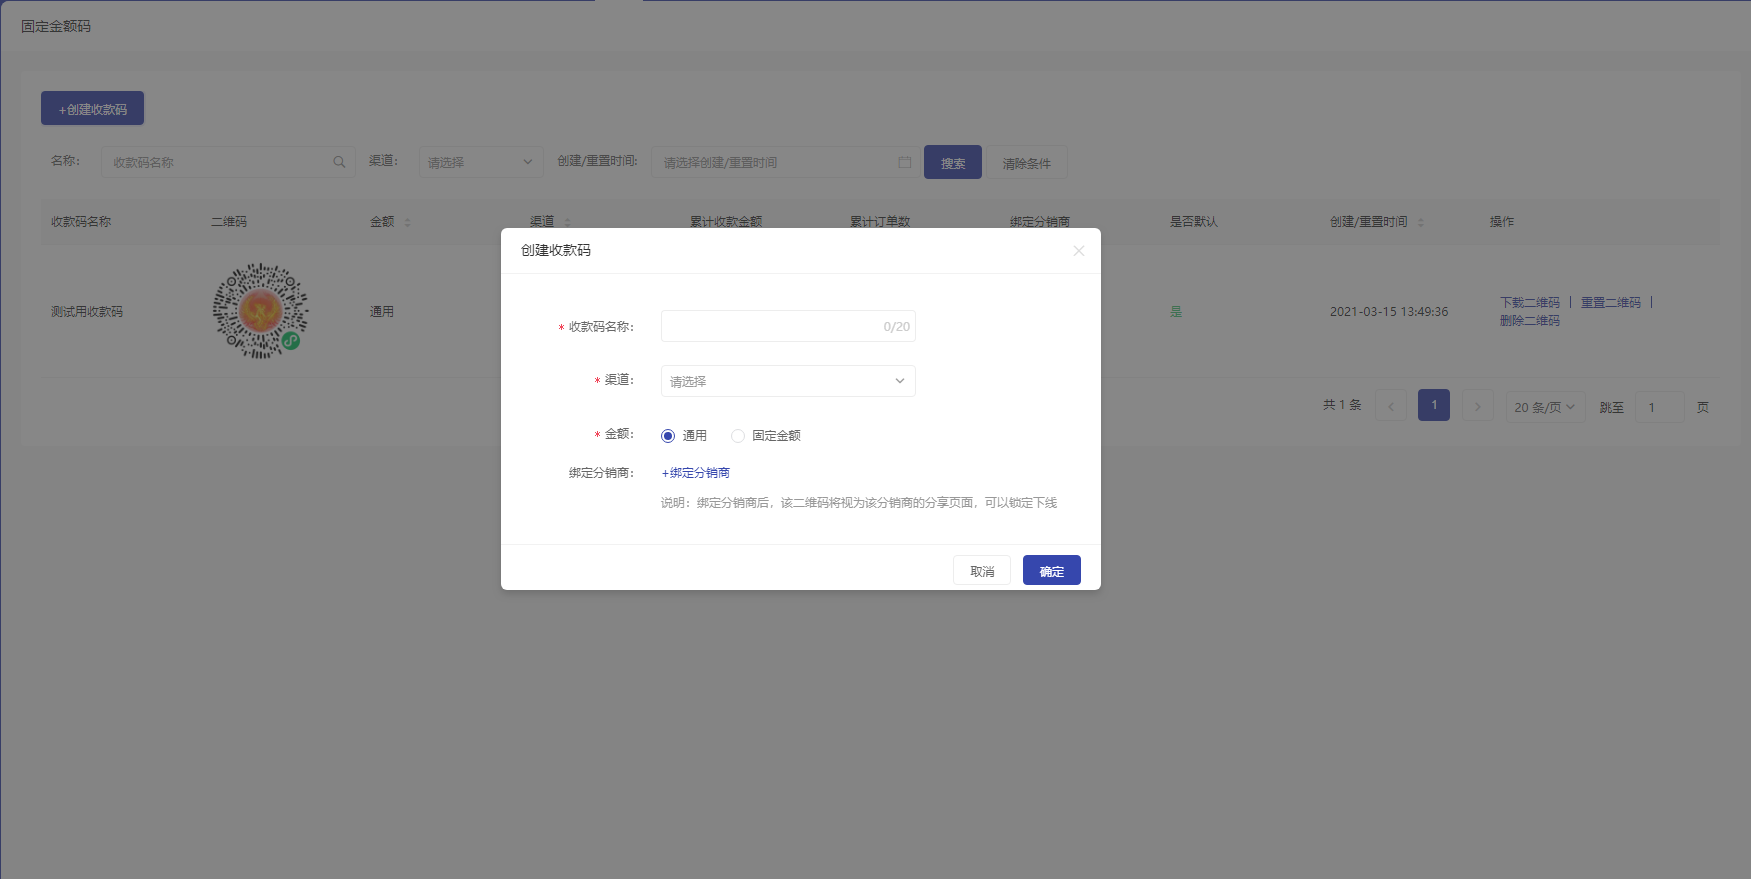Click the 收款码名称 column header

(81, 222)
